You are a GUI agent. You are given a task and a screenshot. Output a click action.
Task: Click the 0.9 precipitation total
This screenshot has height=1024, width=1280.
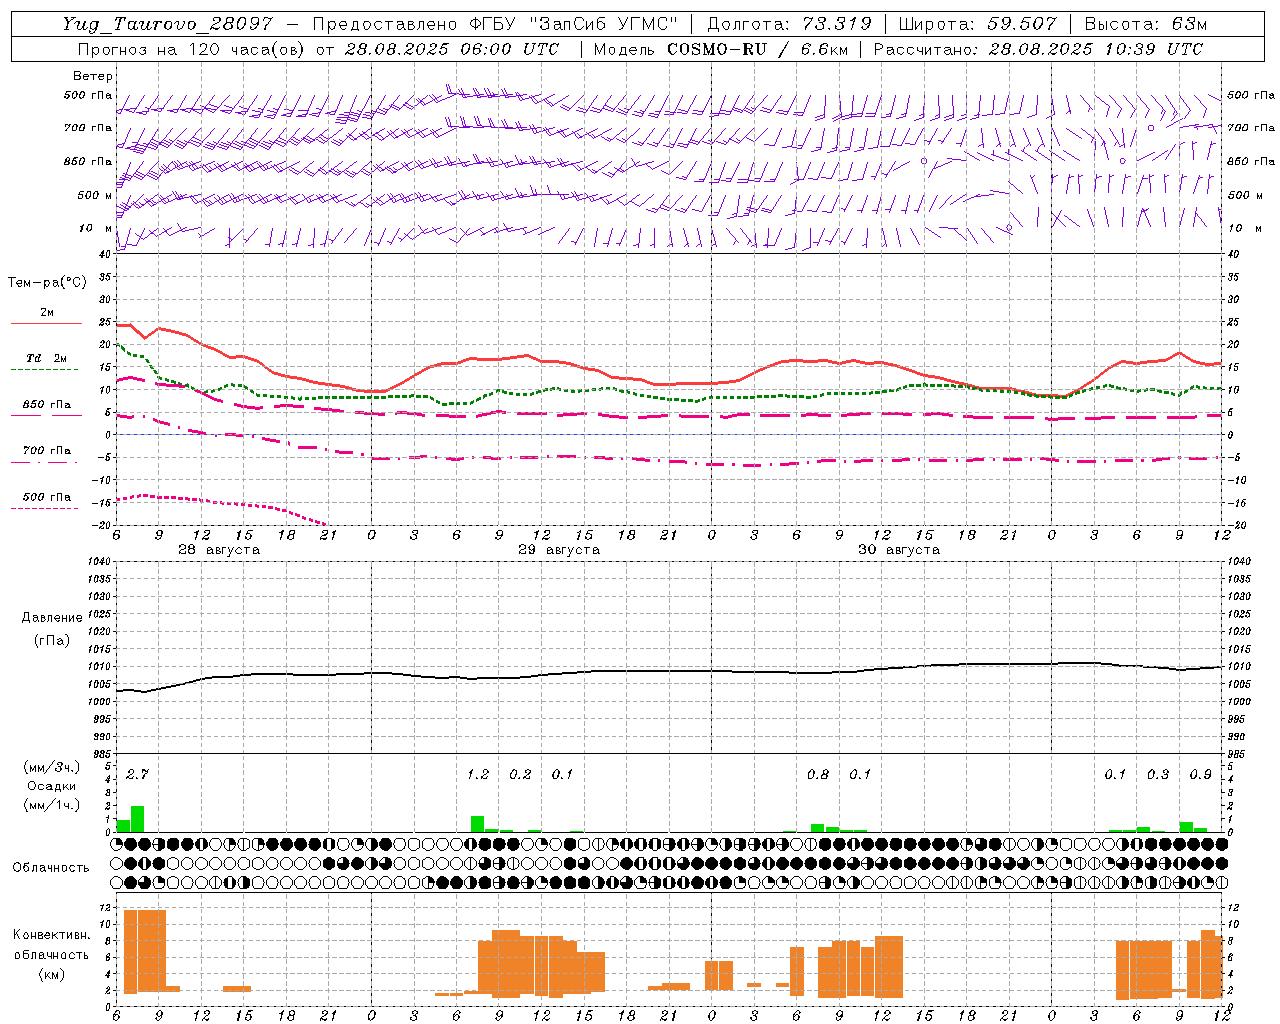pos(1201,775)
